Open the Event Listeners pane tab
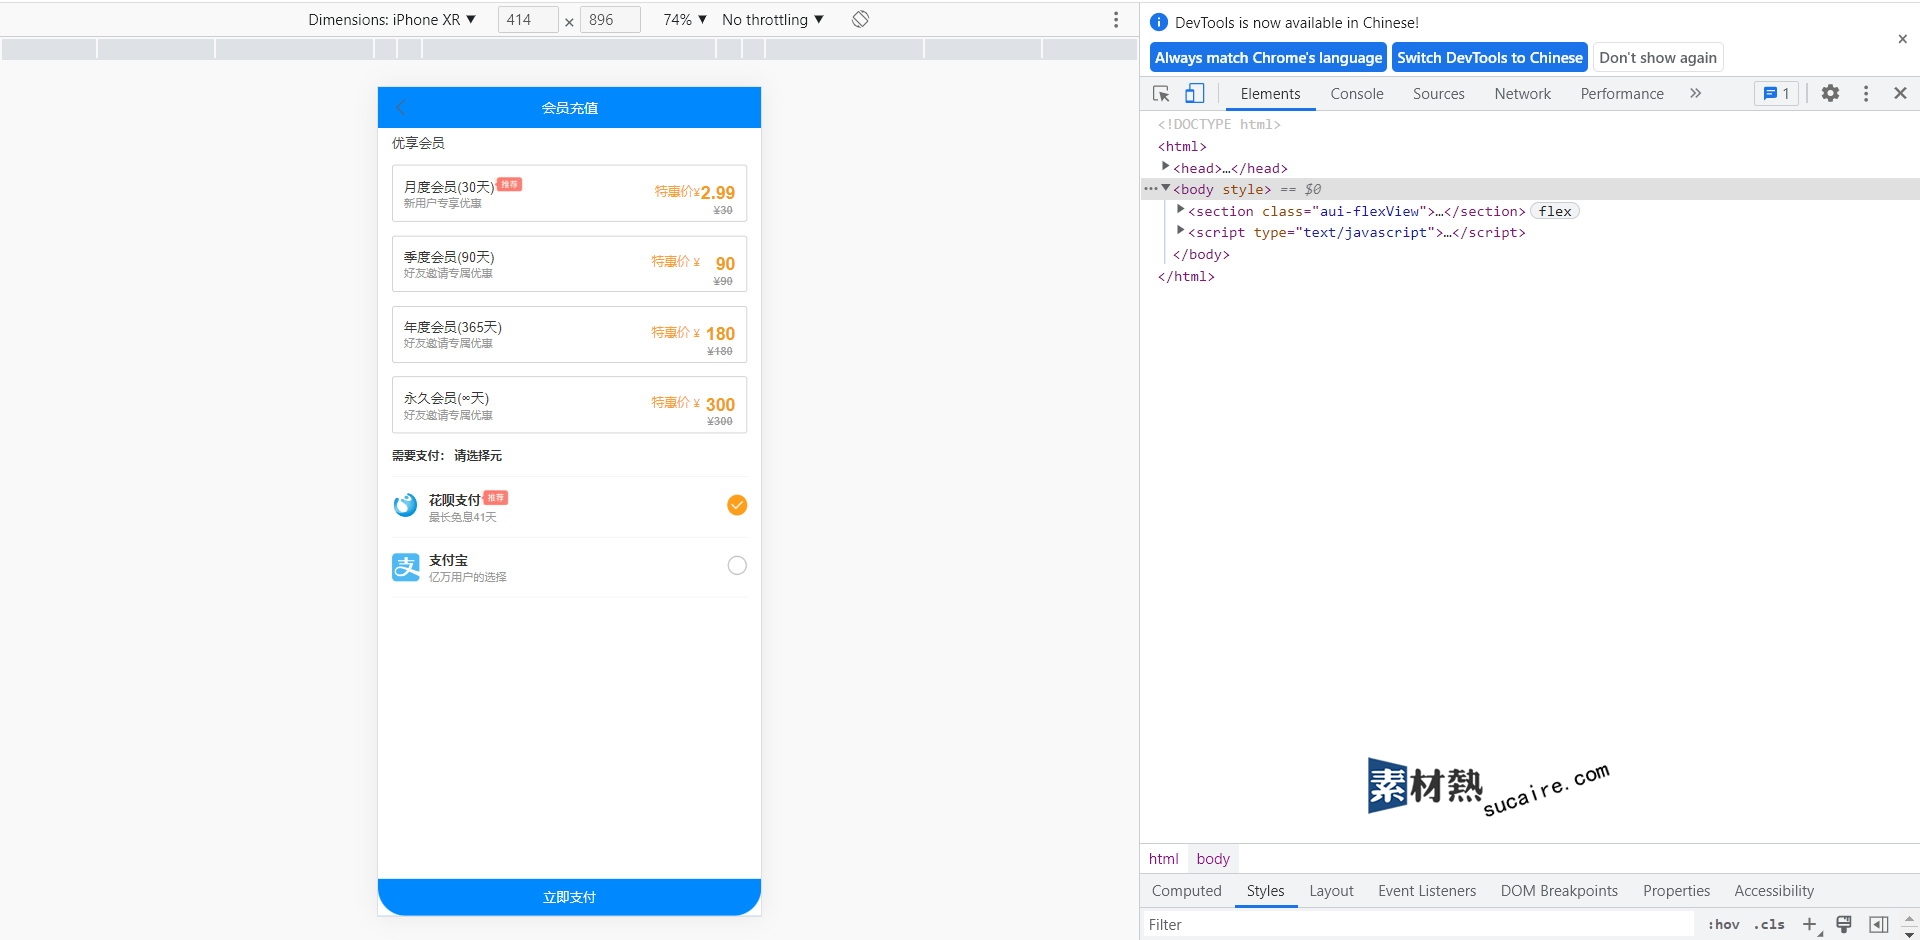The width and height of the screenshot is (1920, 940). pos(1426,891)
